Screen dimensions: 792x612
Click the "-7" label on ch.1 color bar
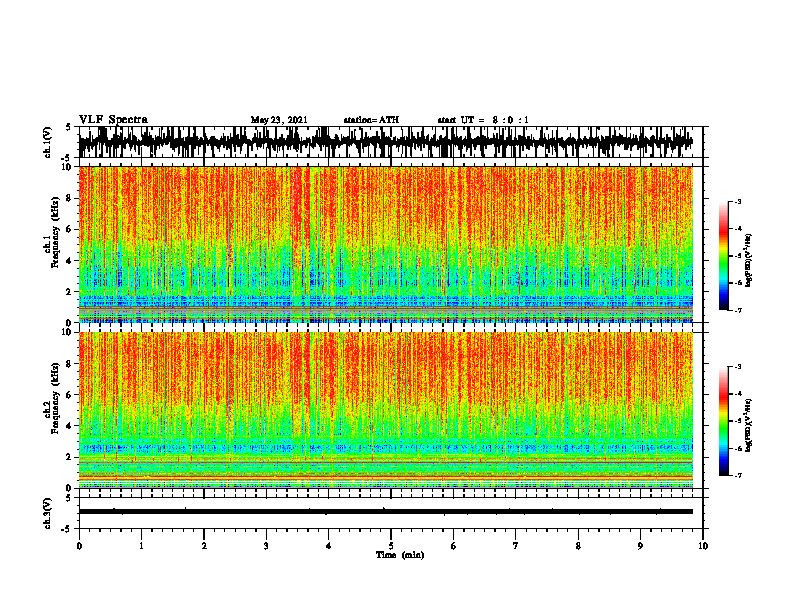click(738, 310)
